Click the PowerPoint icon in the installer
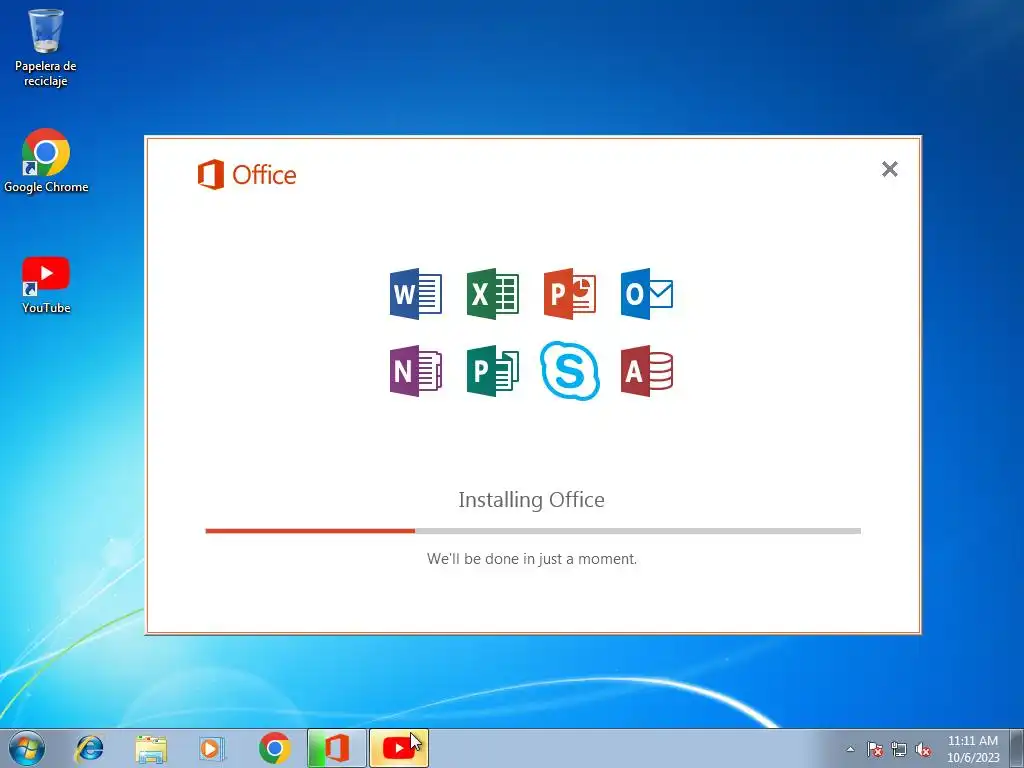This screenshot has height=768, width=1024. 569,294
